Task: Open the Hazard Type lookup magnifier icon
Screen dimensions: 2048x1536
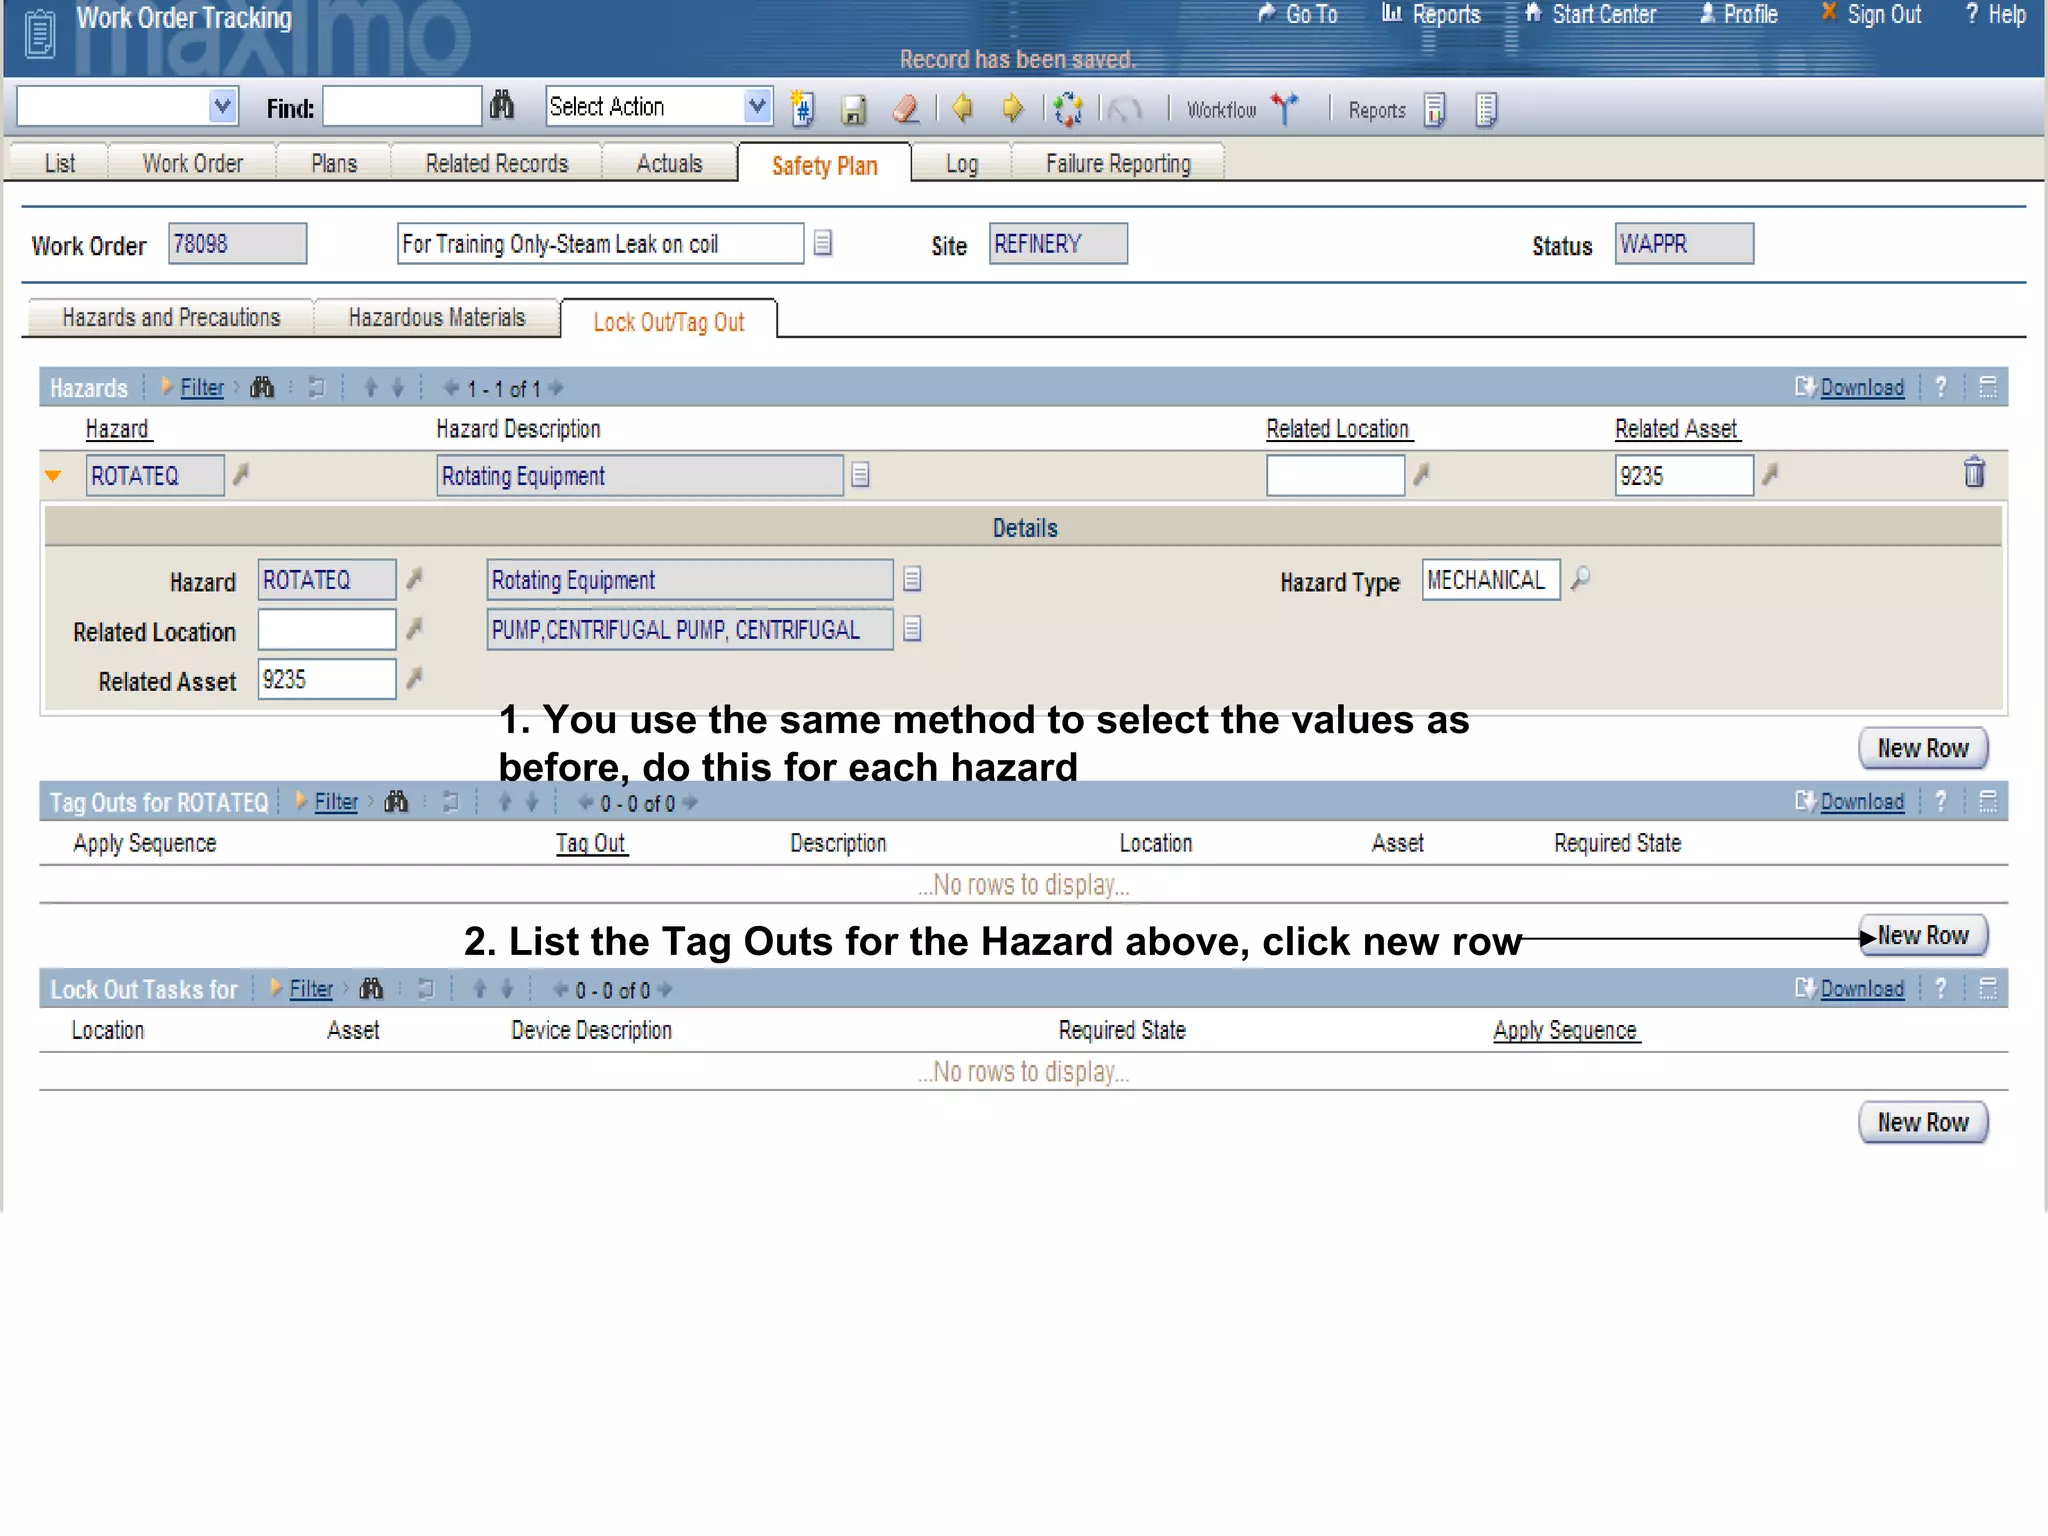Action: coord(1580,579)
